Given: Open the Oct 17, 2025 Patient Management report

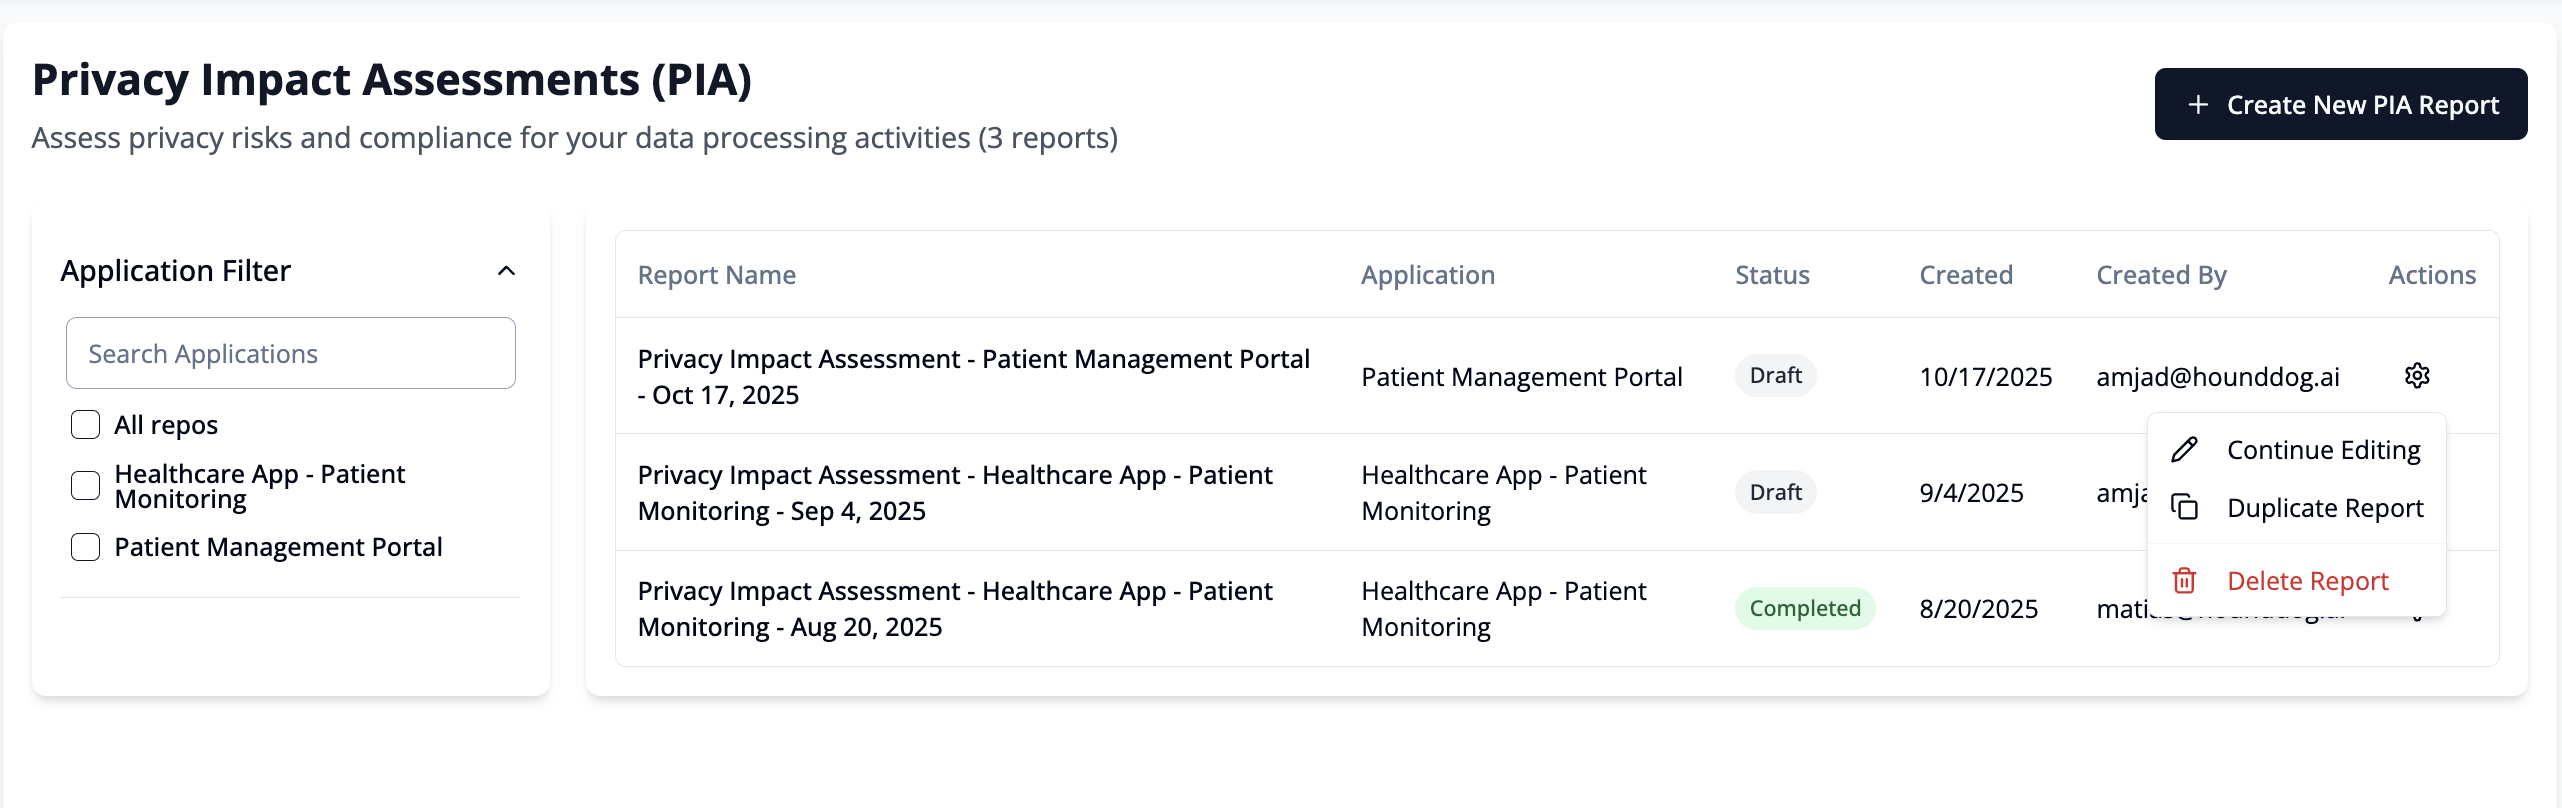Looking at the screenshot, I should (973, 377).
